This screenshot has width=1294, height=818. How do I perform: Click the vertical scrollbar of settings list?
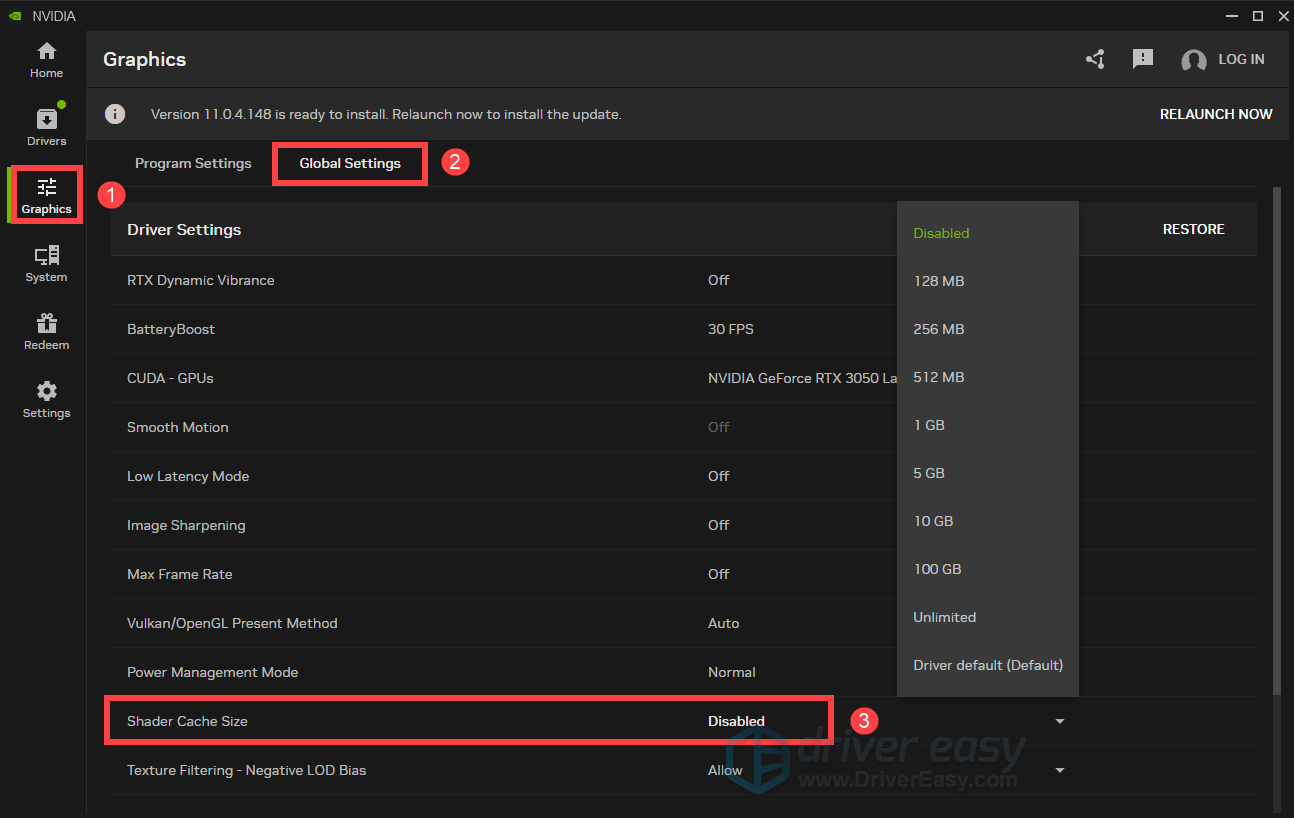[1276, 440]
